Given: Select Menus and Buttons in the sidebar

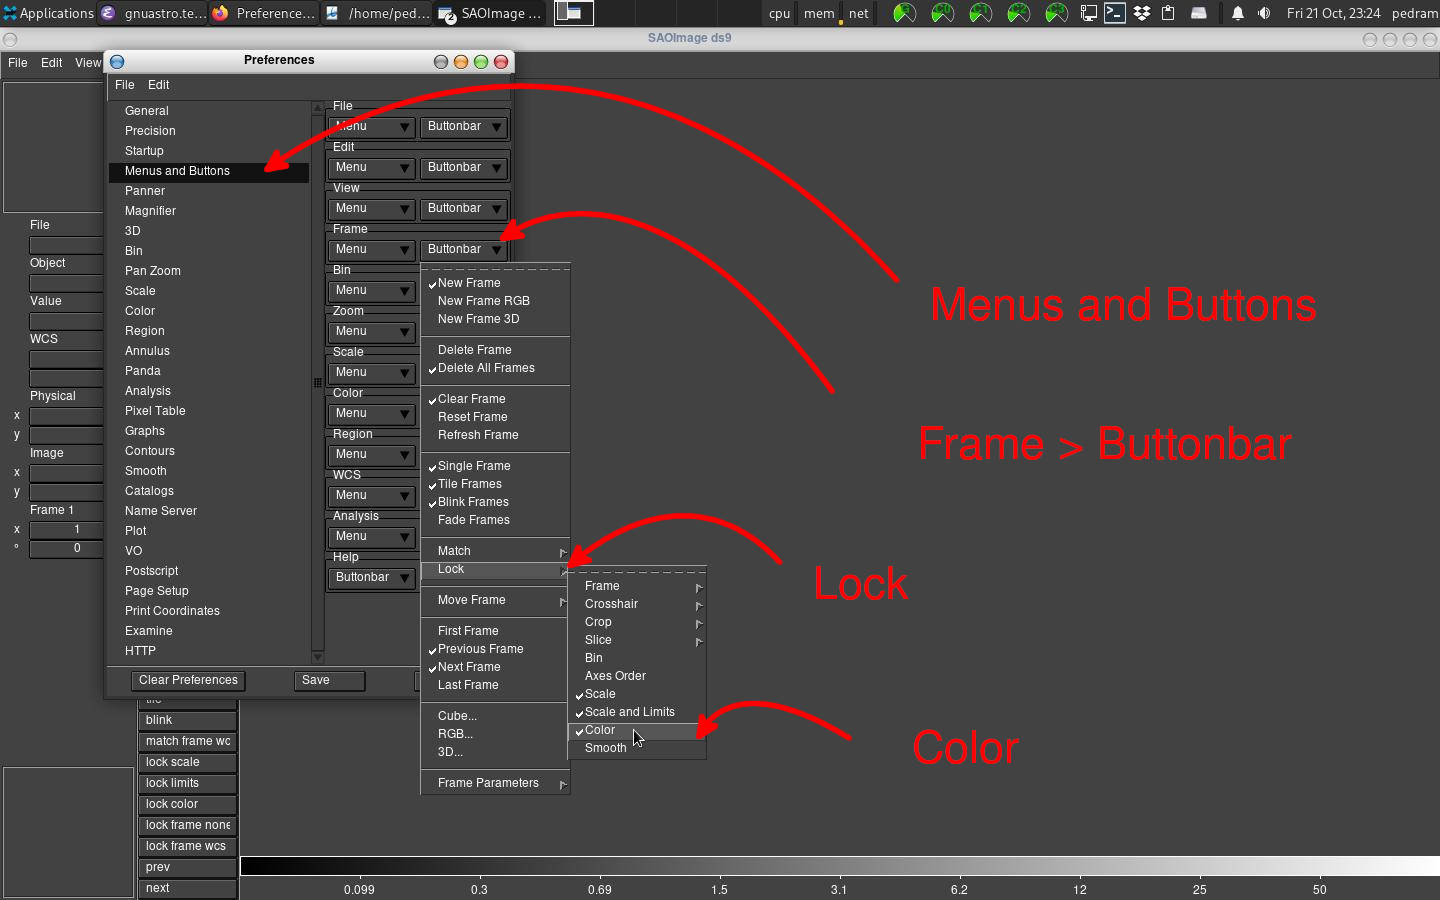Looking at the screenshot, I should (x=176, y=171).
